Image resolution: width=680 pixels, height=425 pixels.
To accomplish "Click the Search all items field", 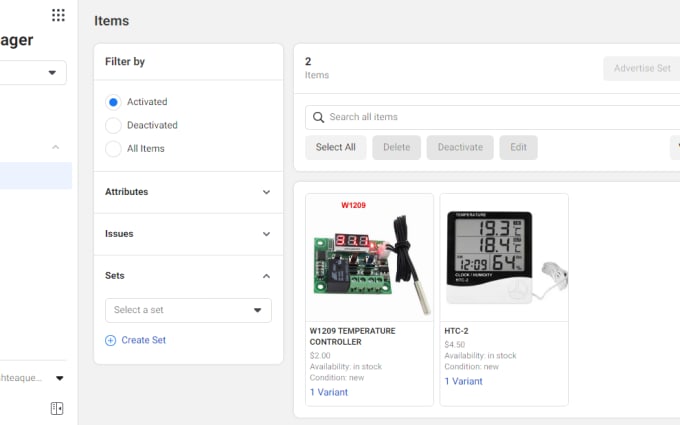I will pos(492,117).
